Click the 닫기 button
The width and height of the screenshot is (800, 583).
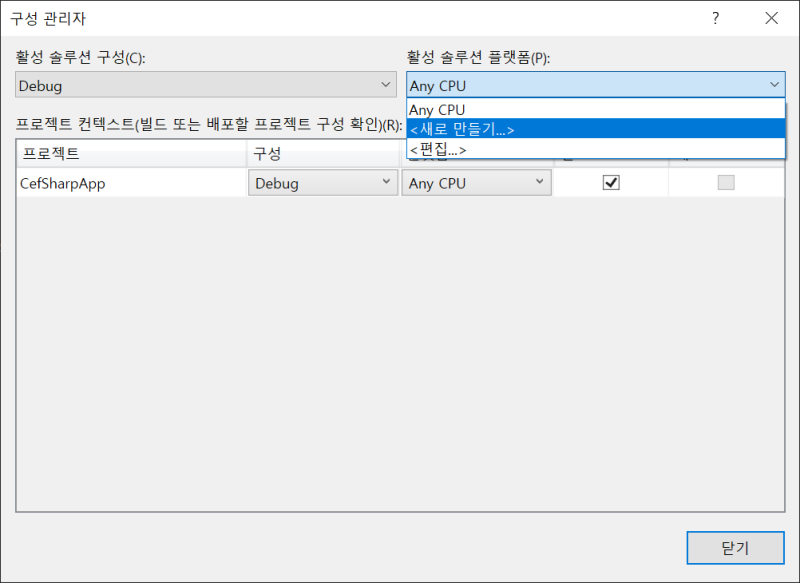[x=735, y=548]
